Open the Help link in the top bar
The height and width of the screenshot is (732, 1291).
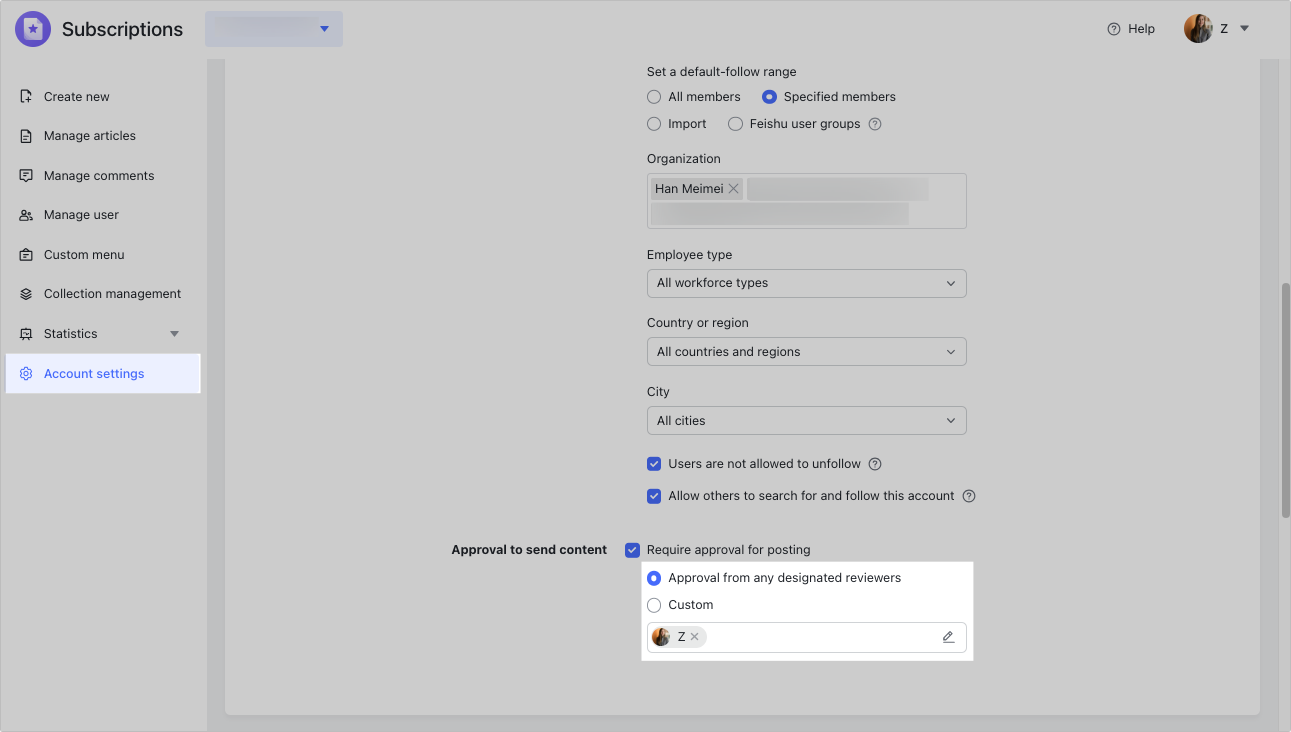(x=1130, y=28)
